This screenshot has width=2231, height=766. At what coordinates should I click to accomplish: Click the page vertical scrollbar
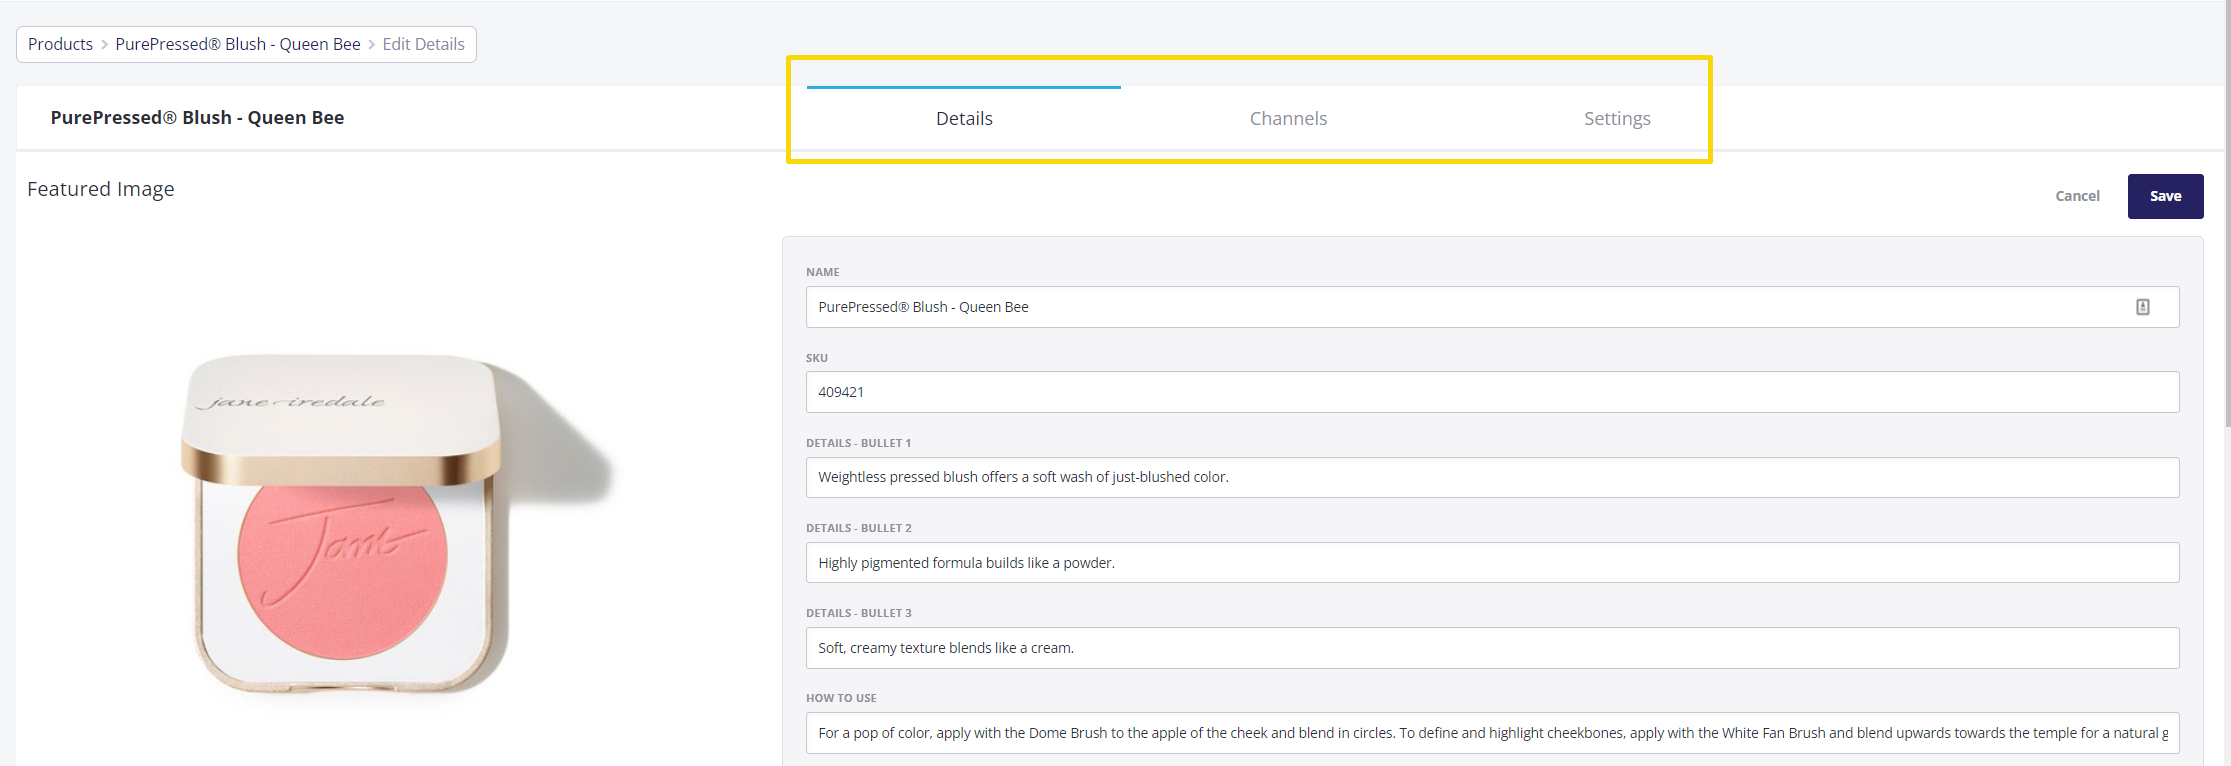tap(2226, 214)
